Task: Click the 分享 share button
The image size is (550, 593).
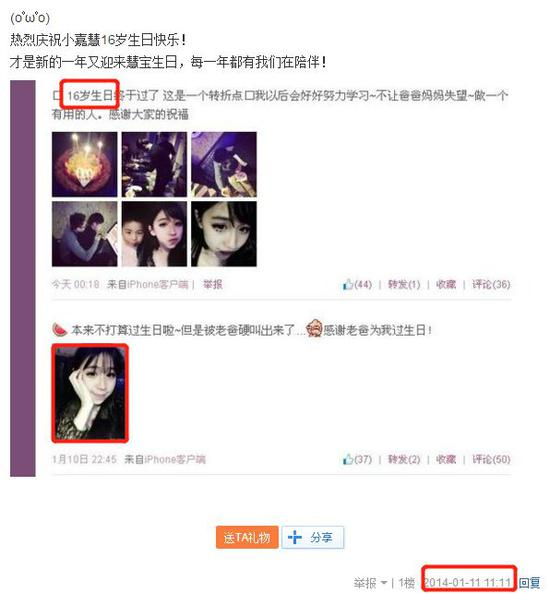Action: (312, 537)
